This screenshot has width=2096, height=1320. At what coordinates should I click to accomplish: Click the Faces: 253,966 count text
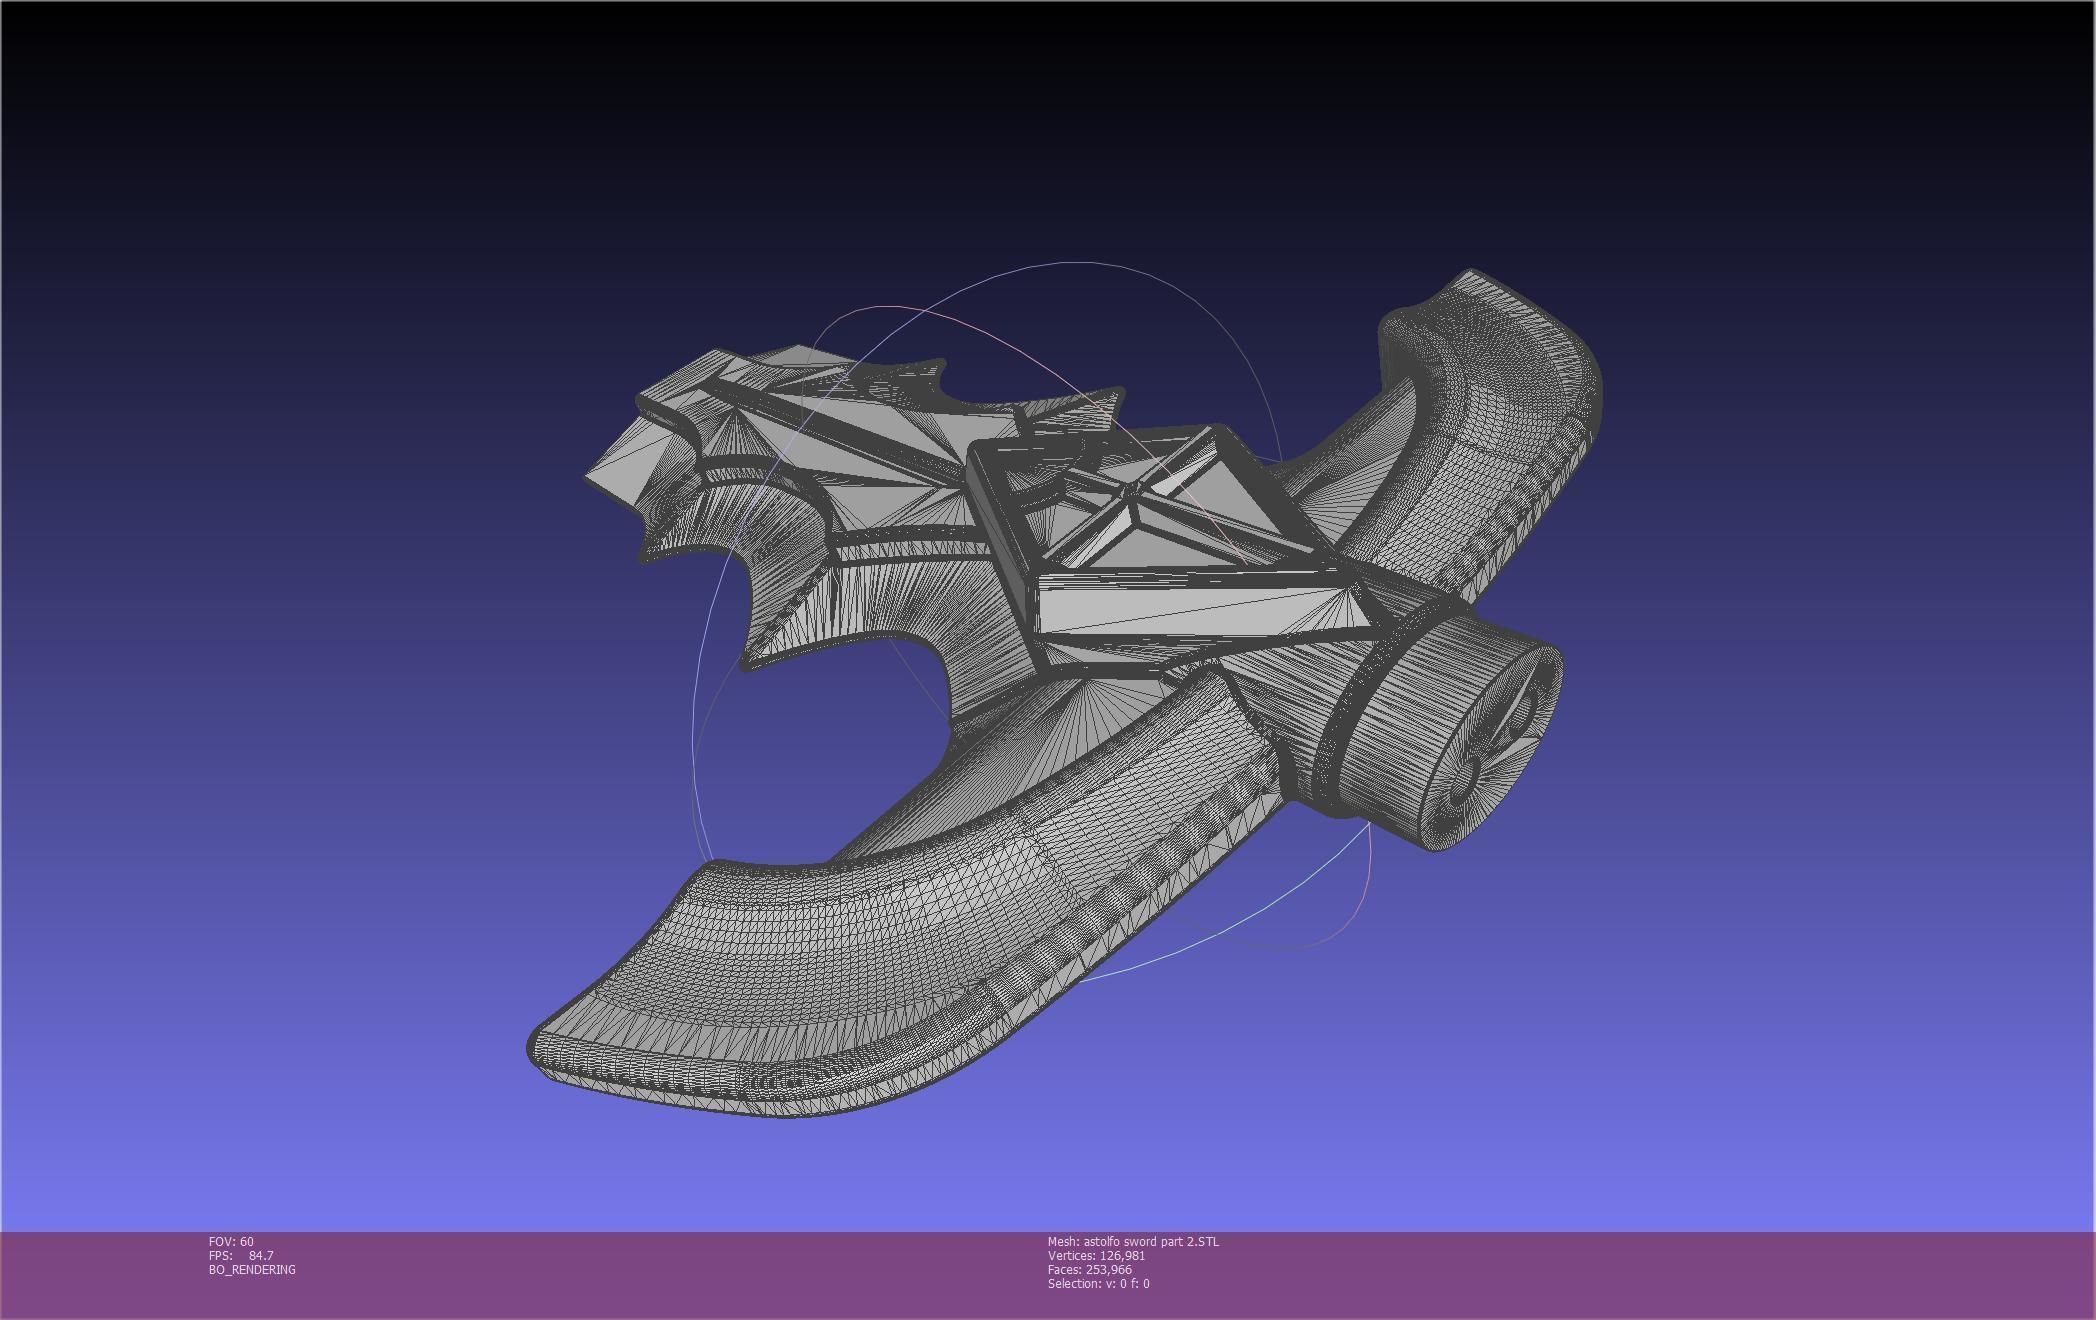(1089, 1269)
